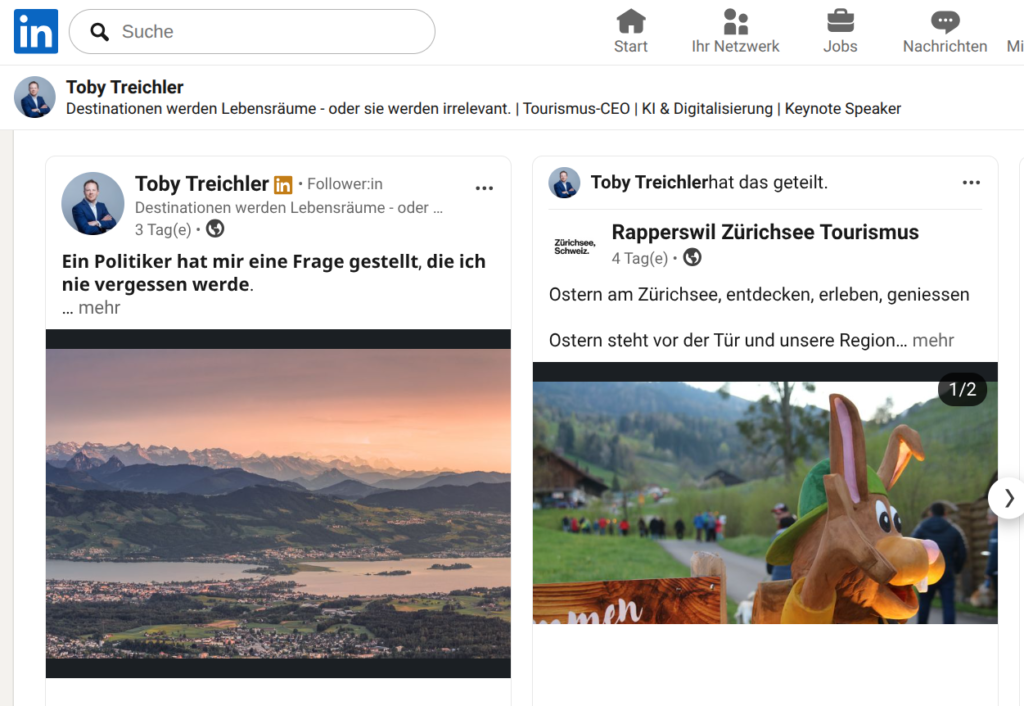Show next image with the carousel arrow

[1008, 498]
